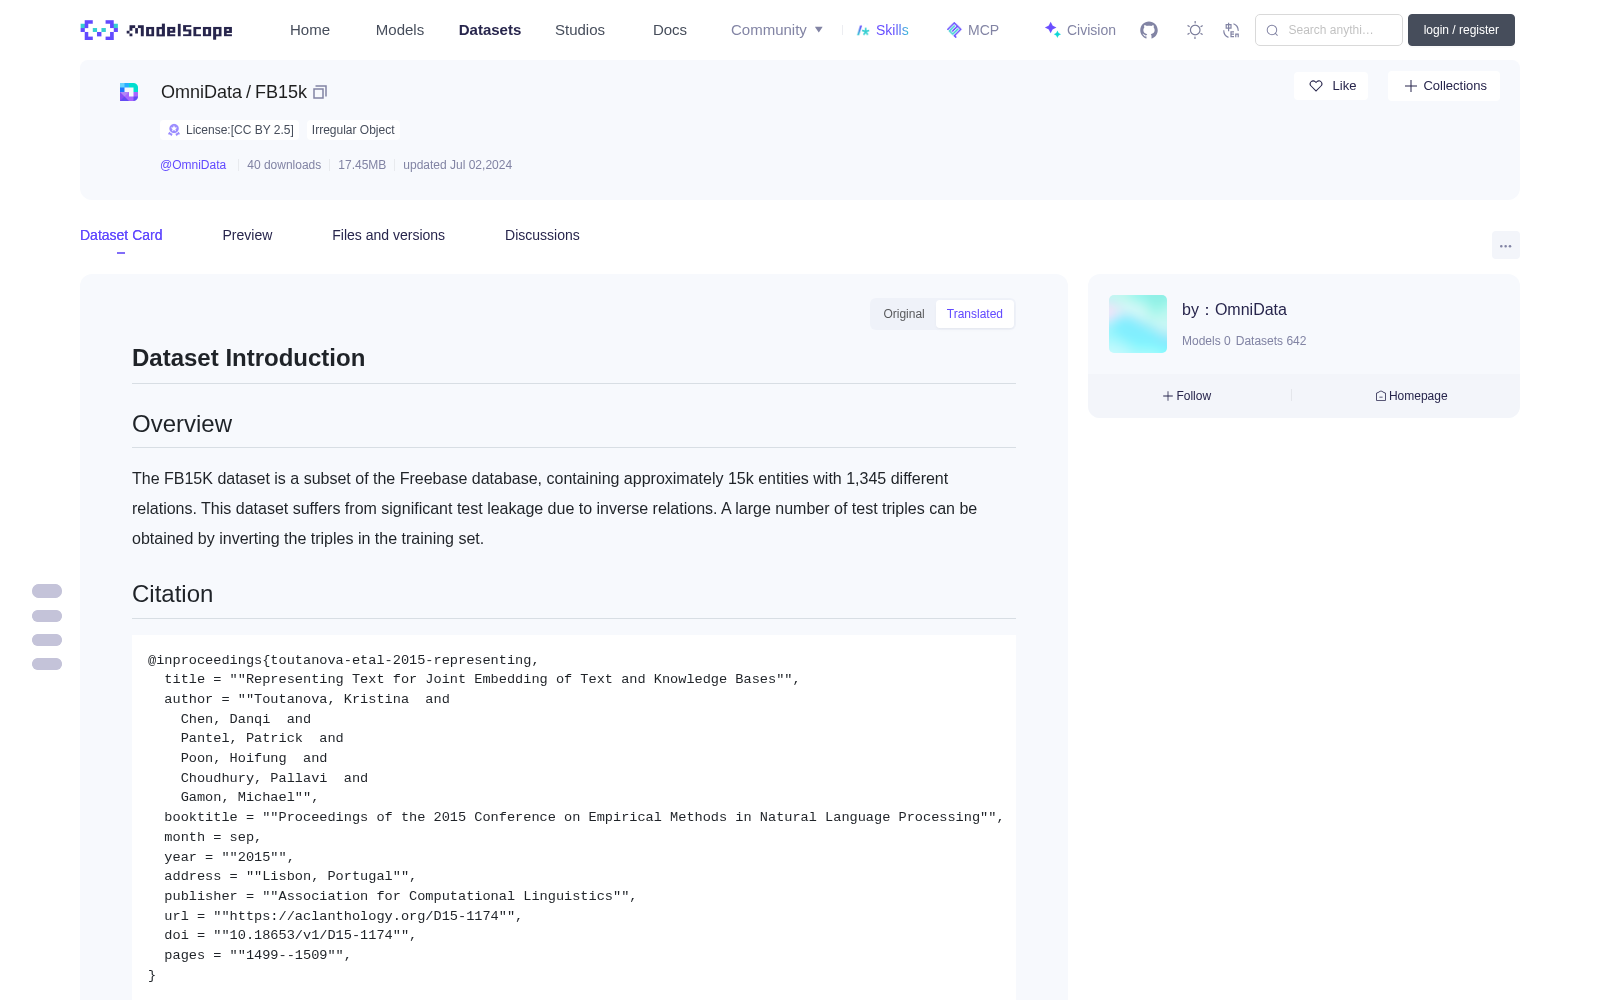
Task: Follow the OmniData organization
Action: (x=1187, y=396)
